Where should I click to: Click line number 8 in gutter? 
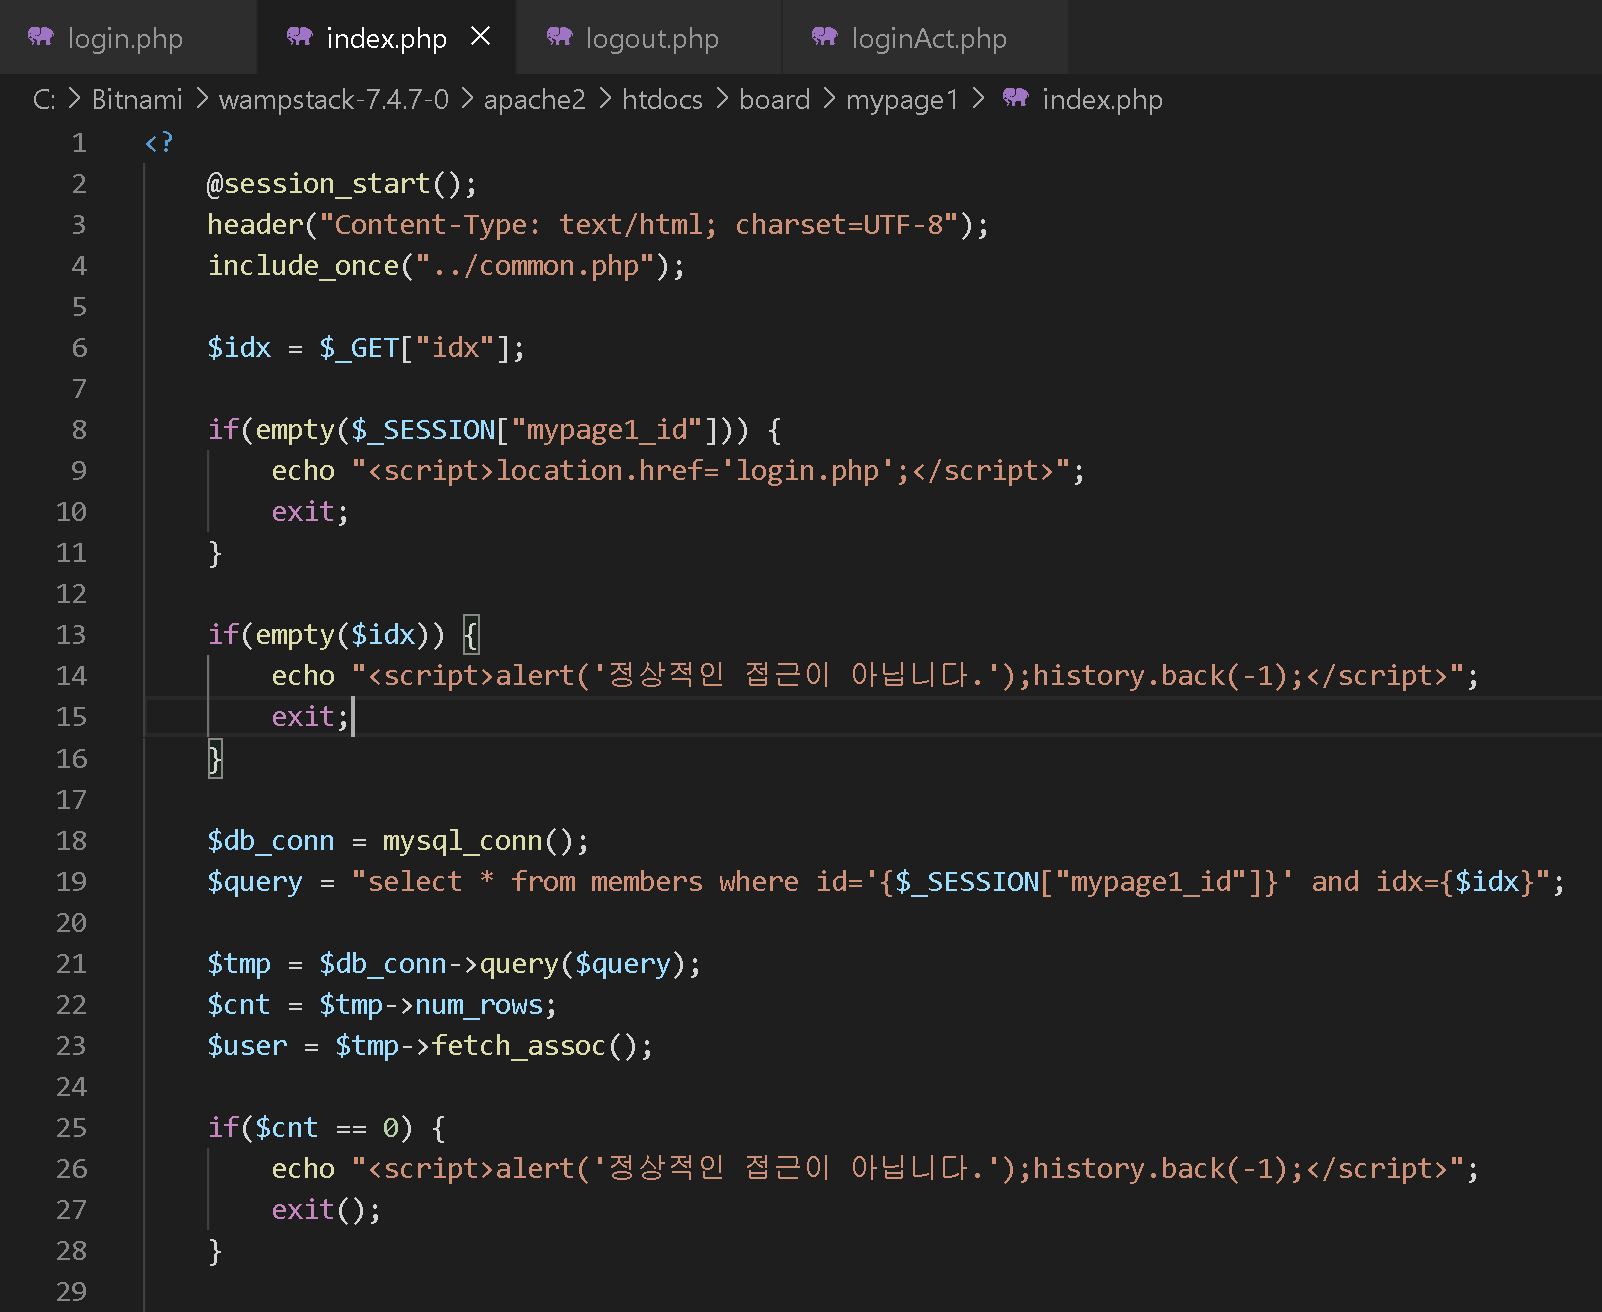79,430
